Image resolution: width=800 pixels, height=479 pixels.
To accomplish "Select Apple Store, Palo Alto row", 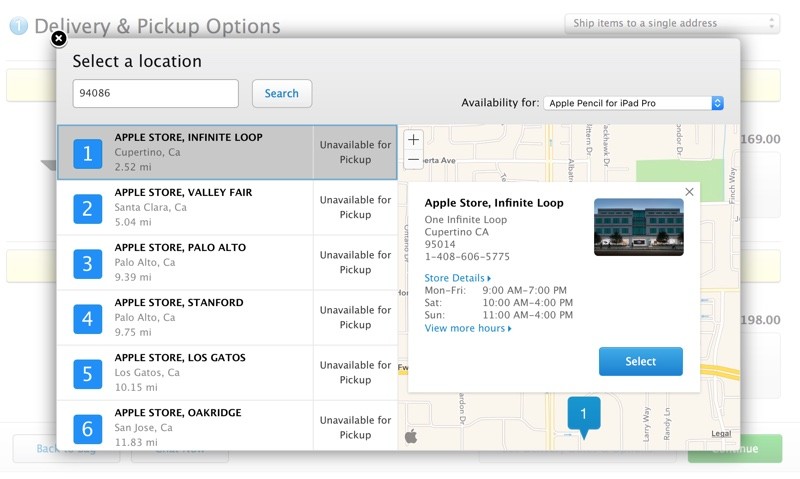I will [x=227, y=262].
